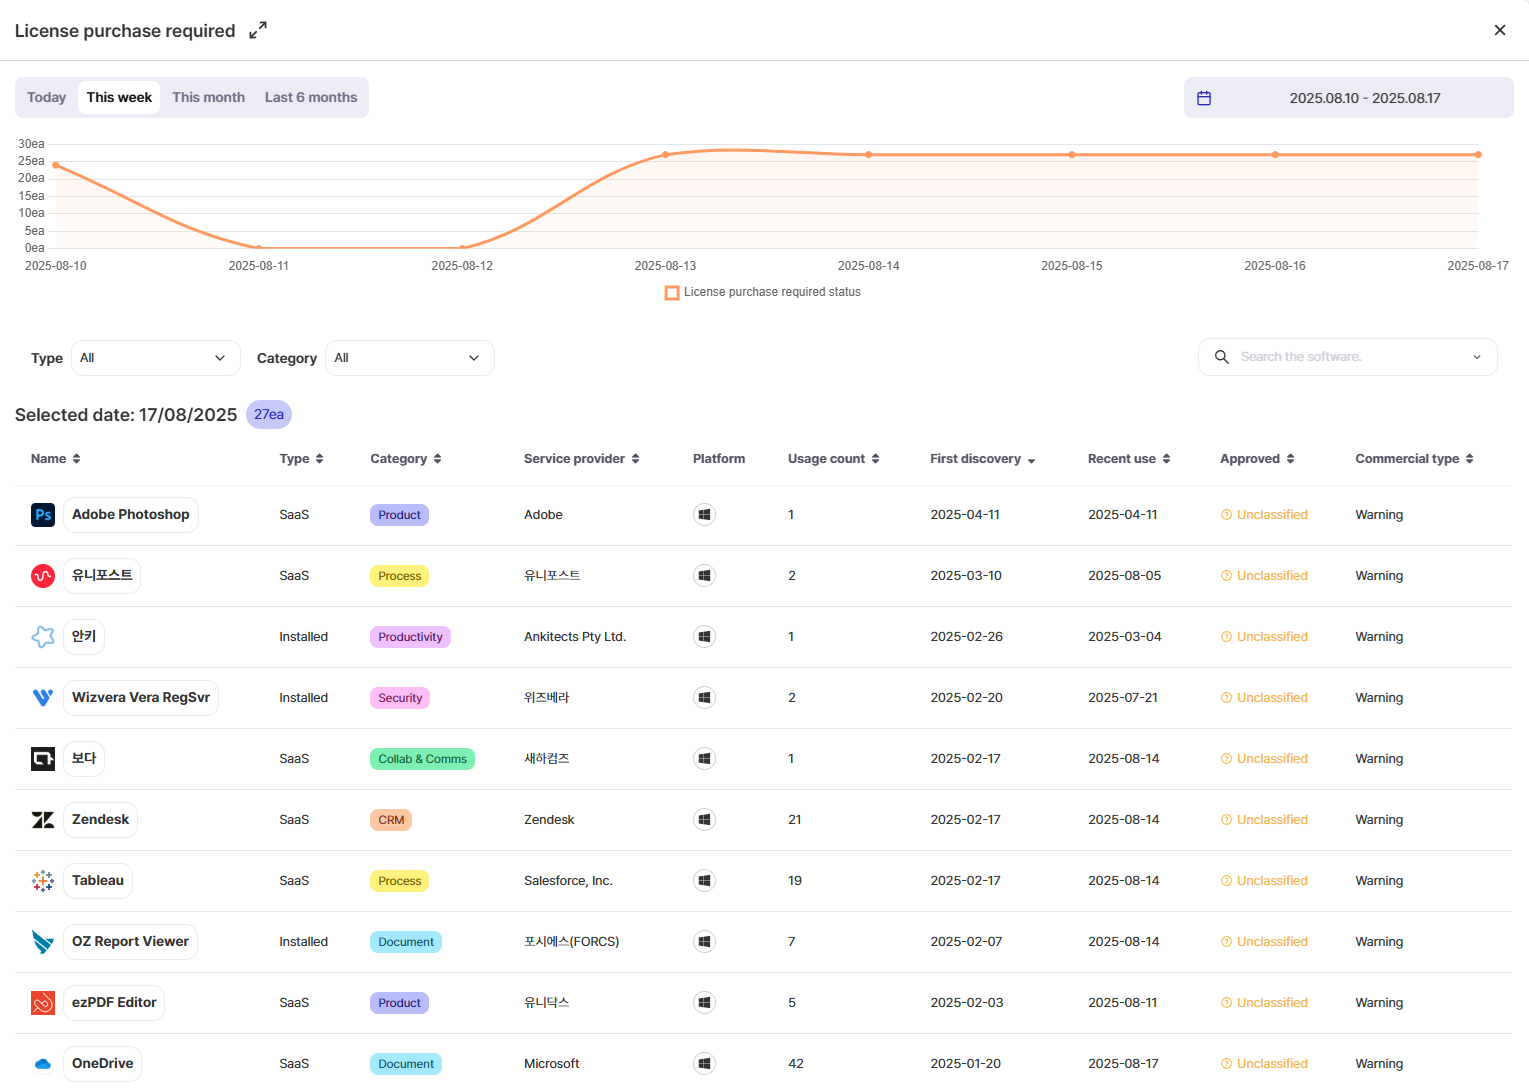Click the 2025-08-13 chart data point
This screenshot has height=1088, width=1529.
pos(665,155)
